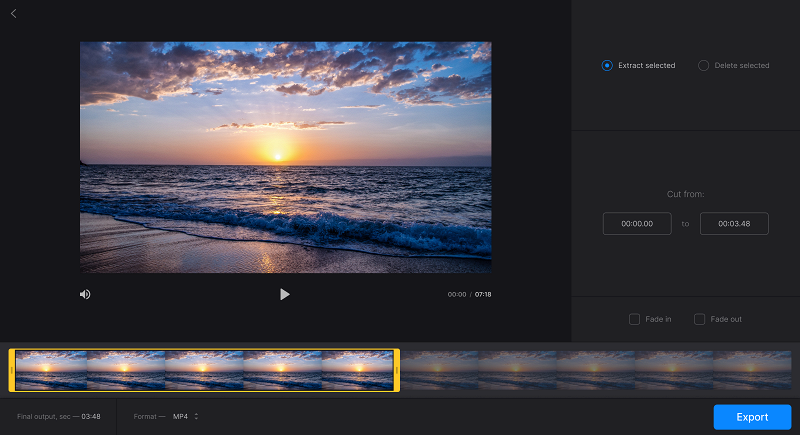Viewport: 800px width, 435px height.
Task: Go back using the left arrow icon
Action: point(14,14)
